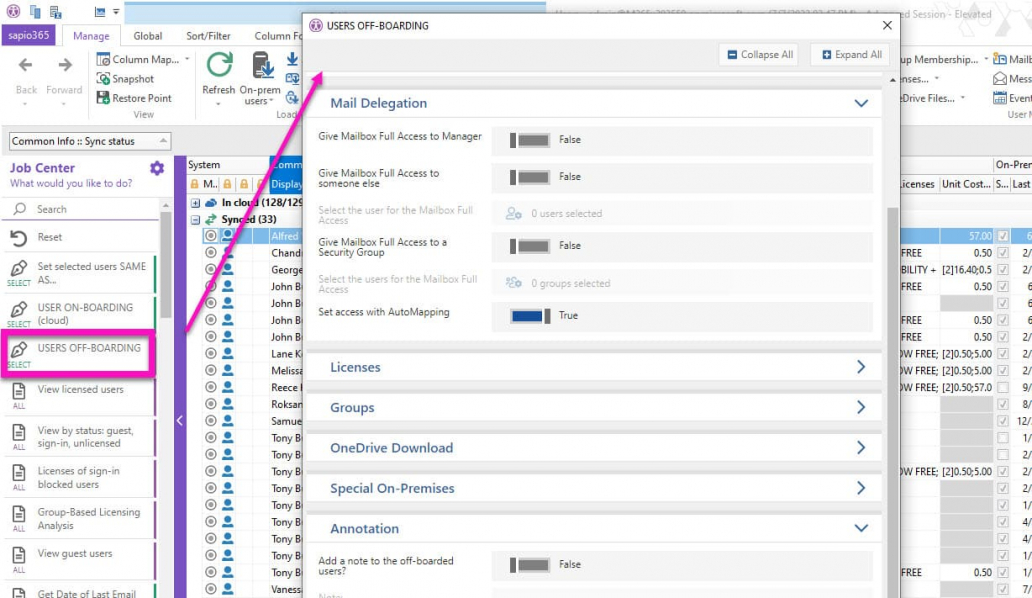Viewport: 1032px width, 598px height.
Task: Open the sapio365 tab
Action: tap(28, 36)
